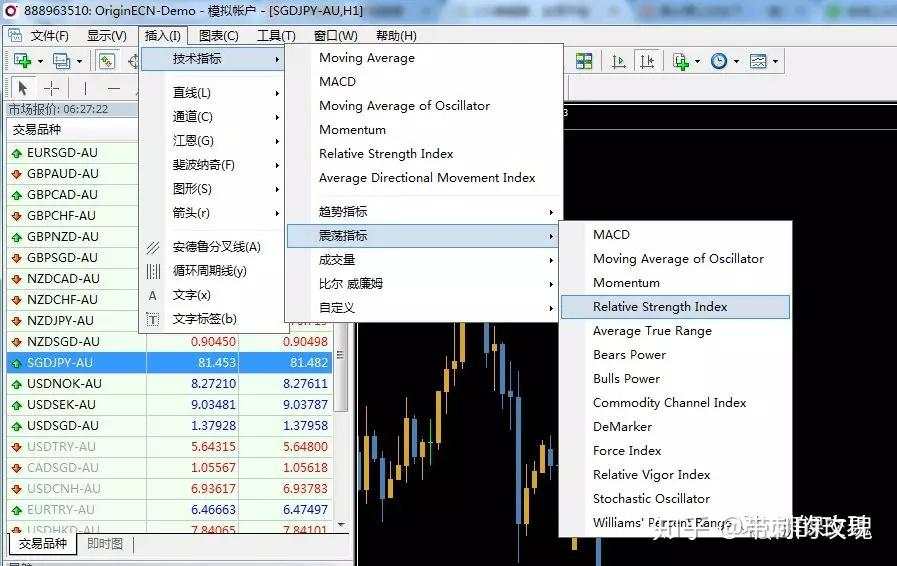Open dropdown arrow beside New Chart icon

pyautogui.click(x=40, y=61)
